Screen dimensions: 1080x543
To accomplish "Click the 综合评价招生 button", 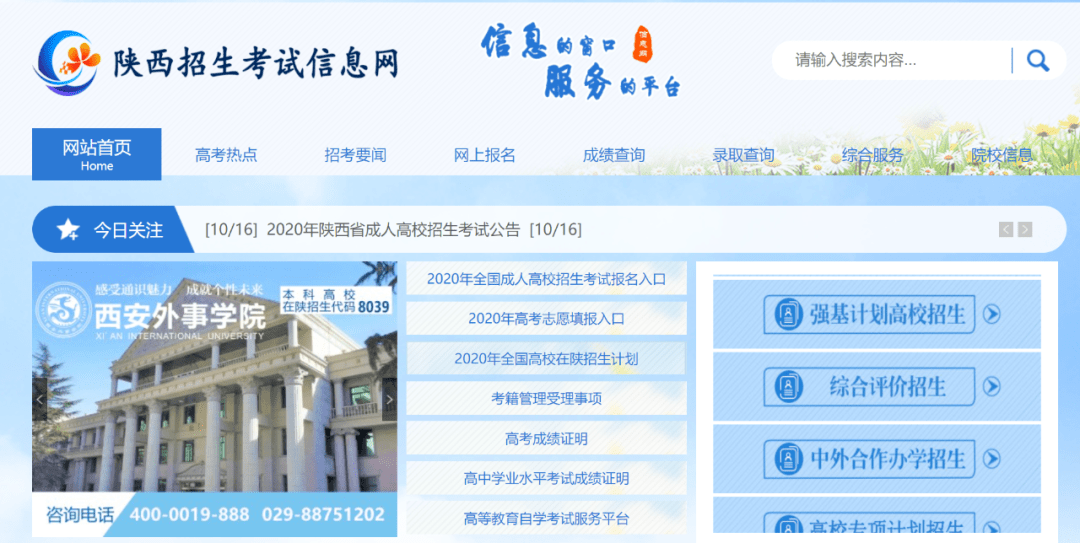I will click(869, 387).
